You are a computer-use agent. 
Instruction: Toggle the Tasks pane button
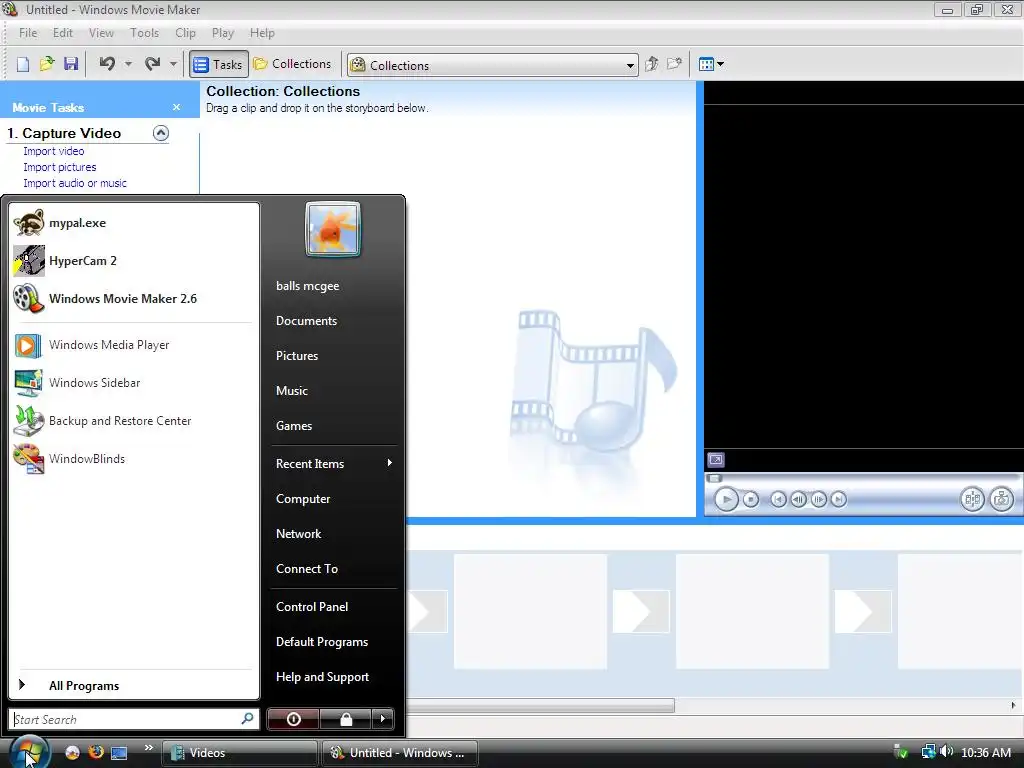point(219,64)
